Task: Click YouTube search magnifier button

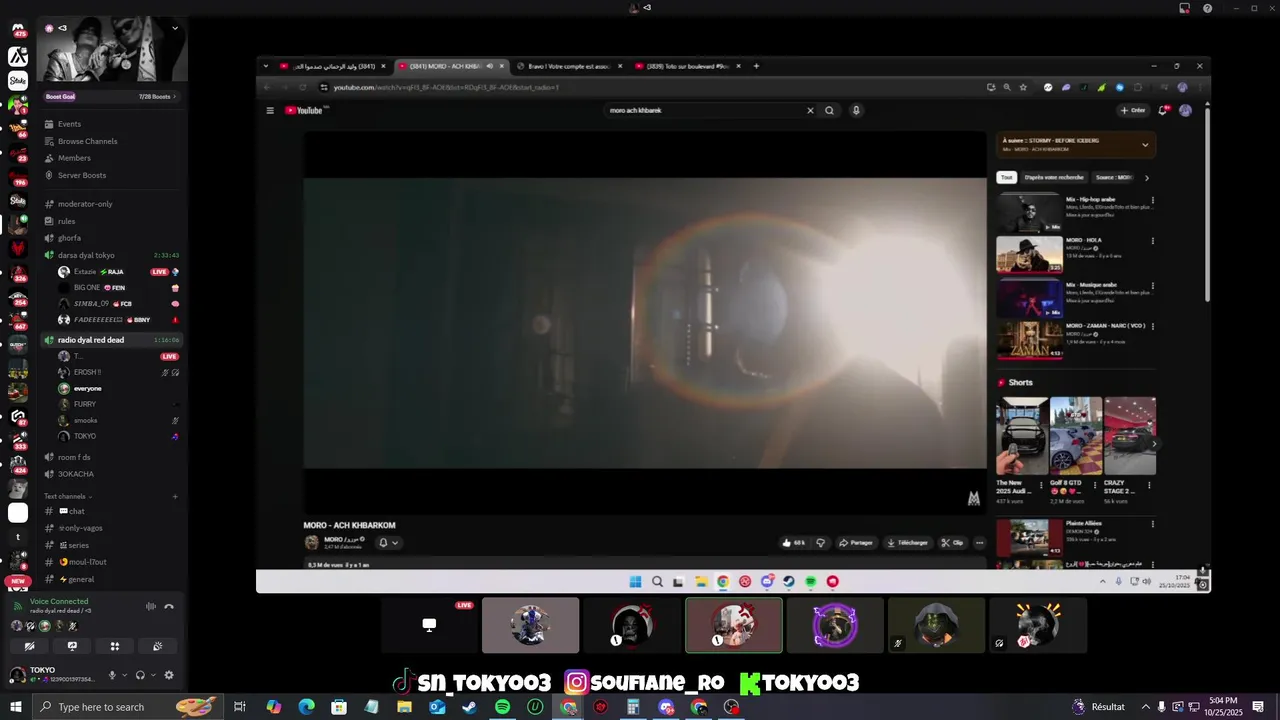Action: (x=829, y=110)
